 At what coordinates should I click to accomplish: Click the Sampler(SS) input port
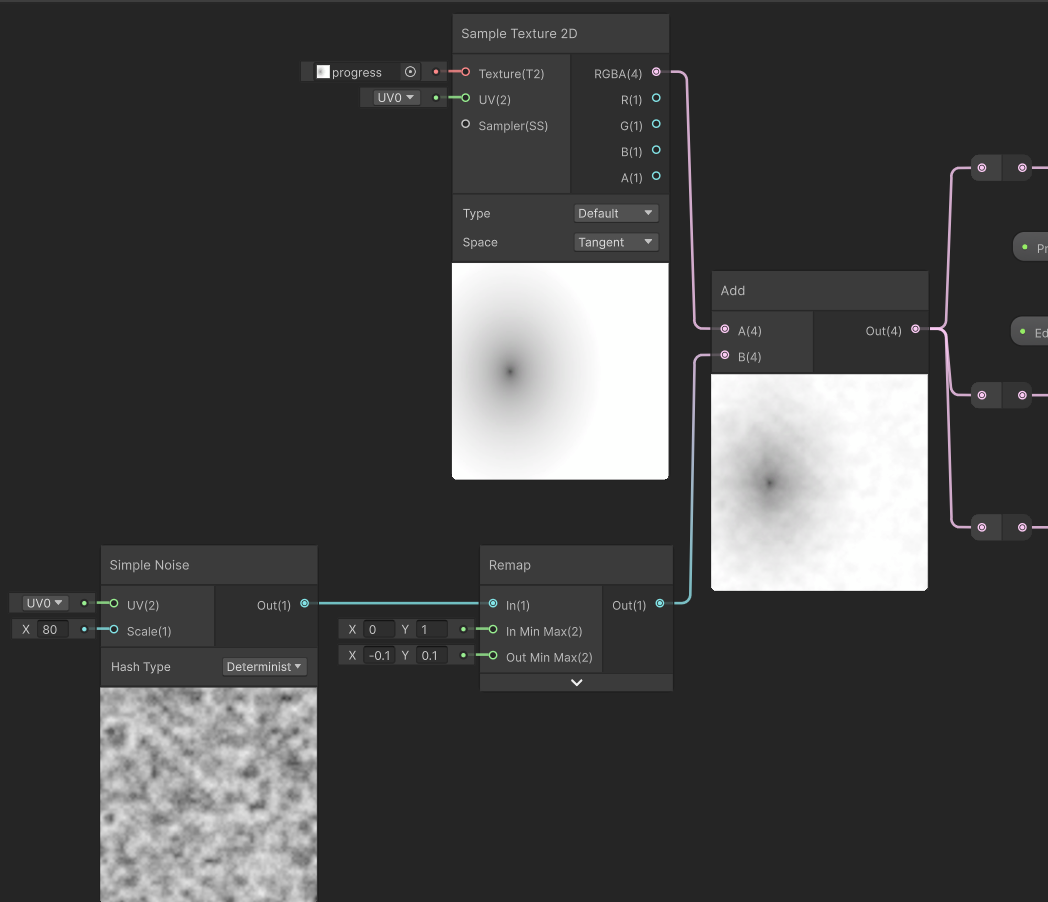[x=466, y=124]
